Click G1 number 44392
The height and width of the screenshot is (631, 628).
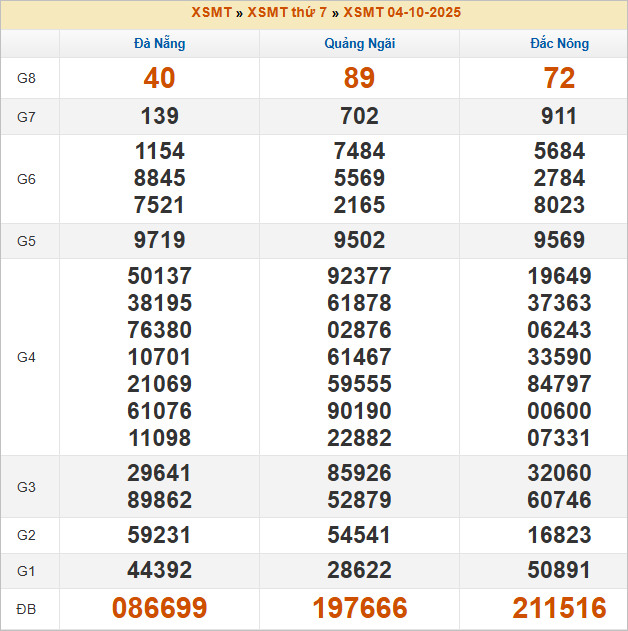pos(159,571)
